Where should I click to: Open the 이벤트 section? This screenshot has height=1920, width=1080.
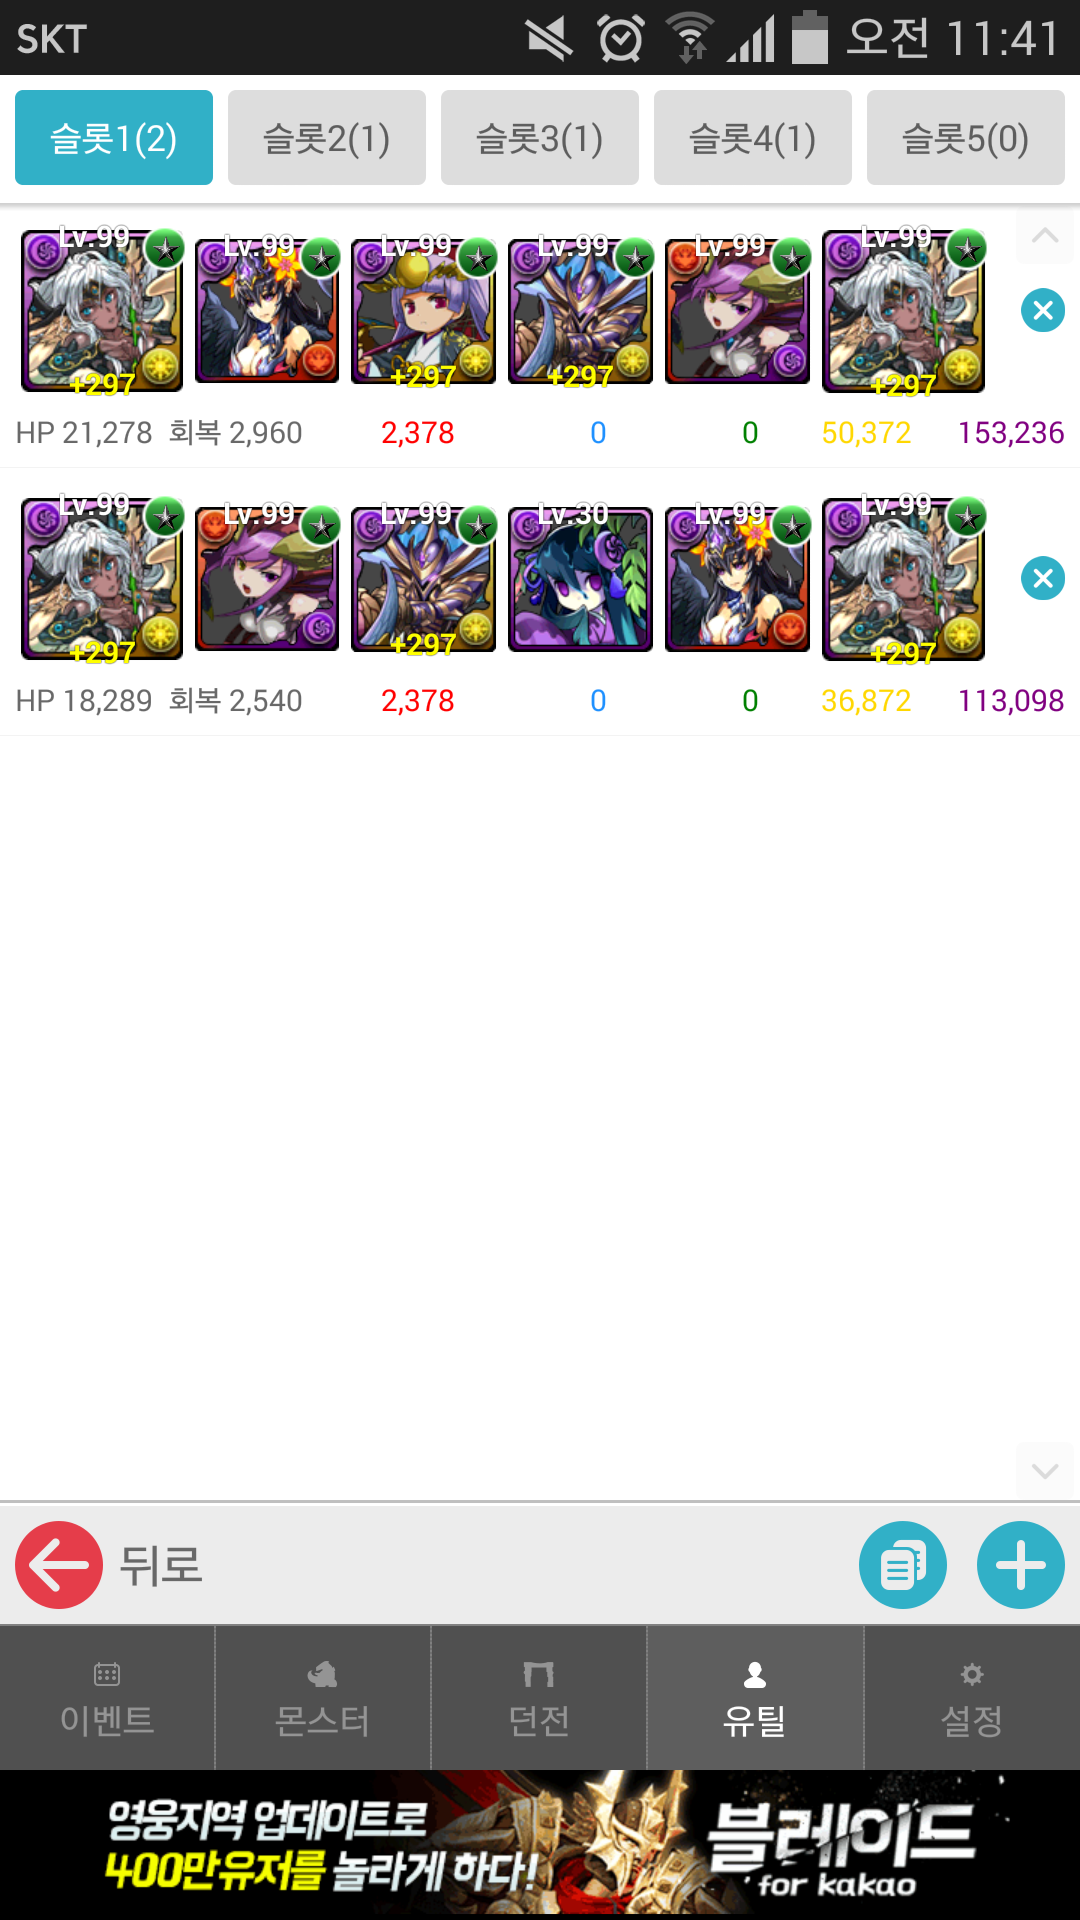[107, 1698]
